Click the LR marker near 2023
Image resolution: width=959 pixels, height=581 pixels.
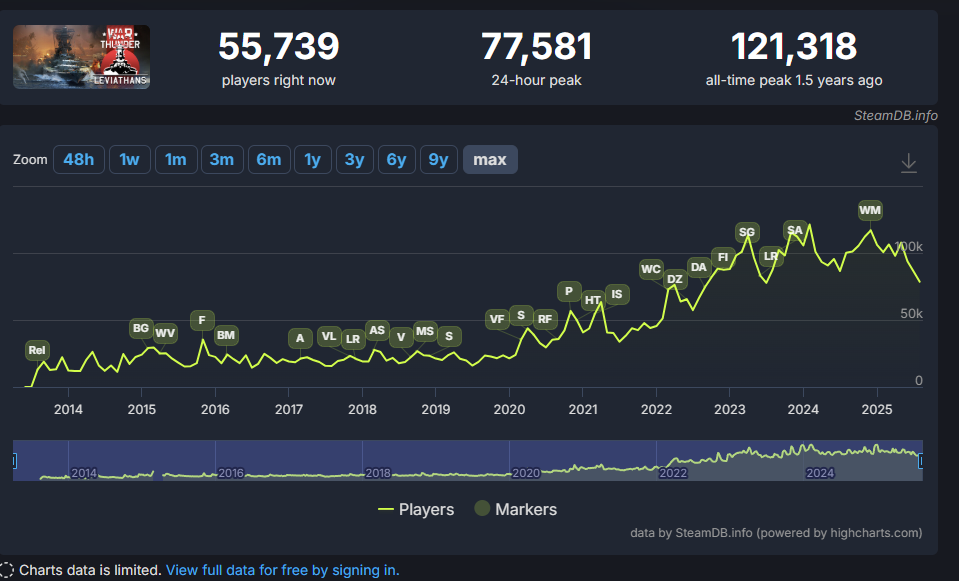771,256
